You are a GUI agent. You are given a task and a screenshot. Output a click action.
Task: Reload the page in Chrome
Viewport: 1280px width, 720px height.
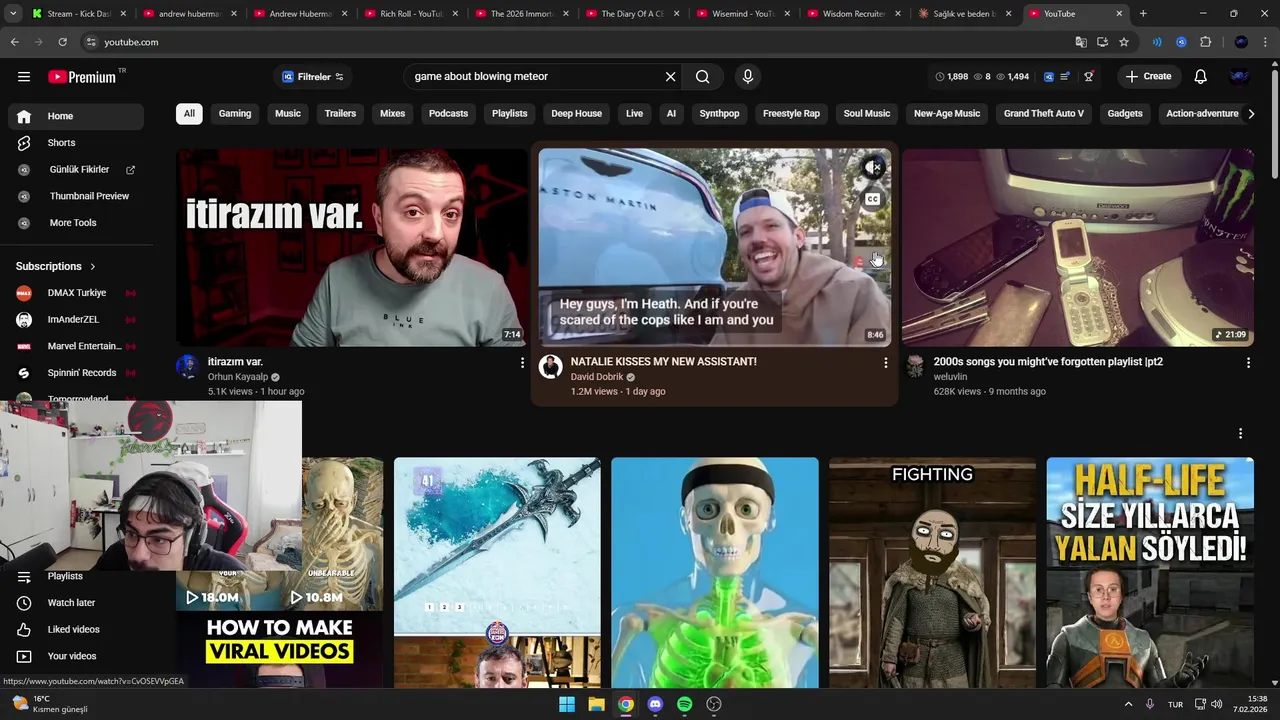tap(62, 42)
